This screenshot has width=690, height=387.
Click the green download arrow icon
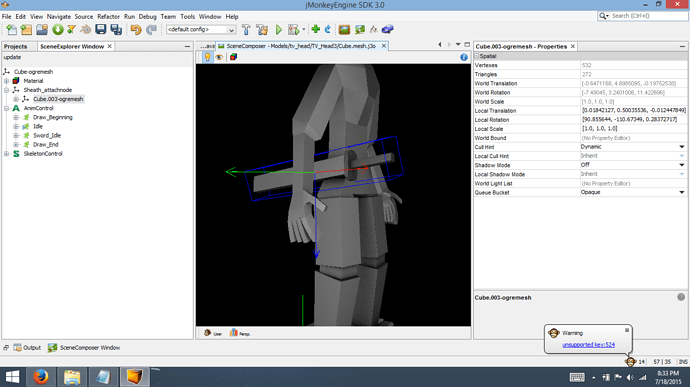click(x=58, y=29)
